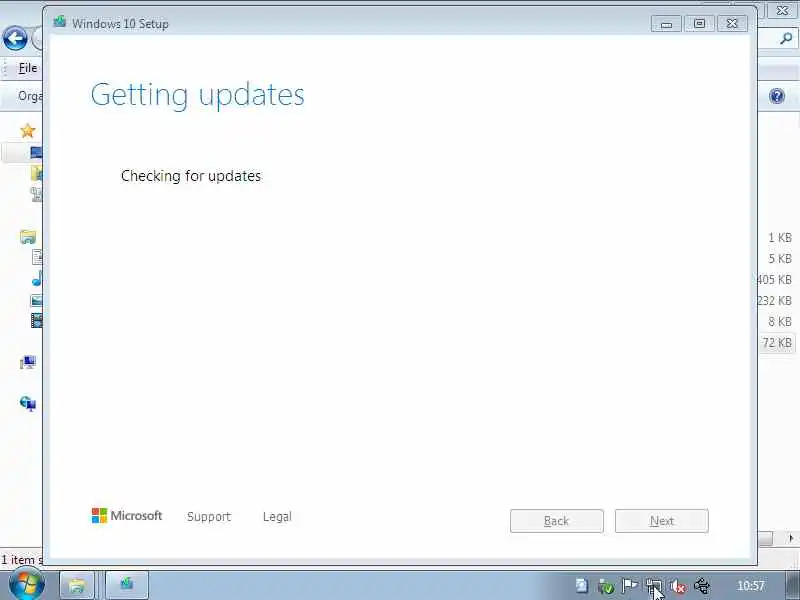Click the Next button in Windows 10 Setup
800x600 pixels.
tap(662, 521)
